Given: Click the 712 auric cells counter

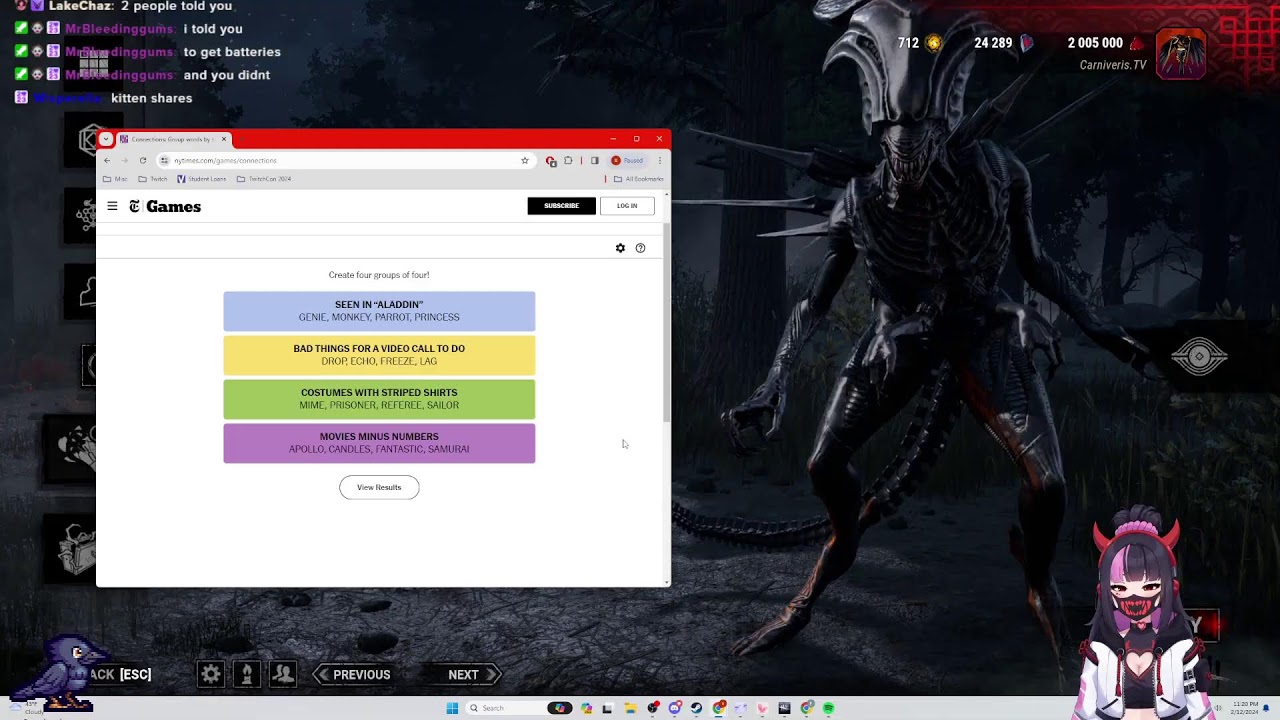Looking at the screenshot, I should pyautogui.click(x=920, y=43).
